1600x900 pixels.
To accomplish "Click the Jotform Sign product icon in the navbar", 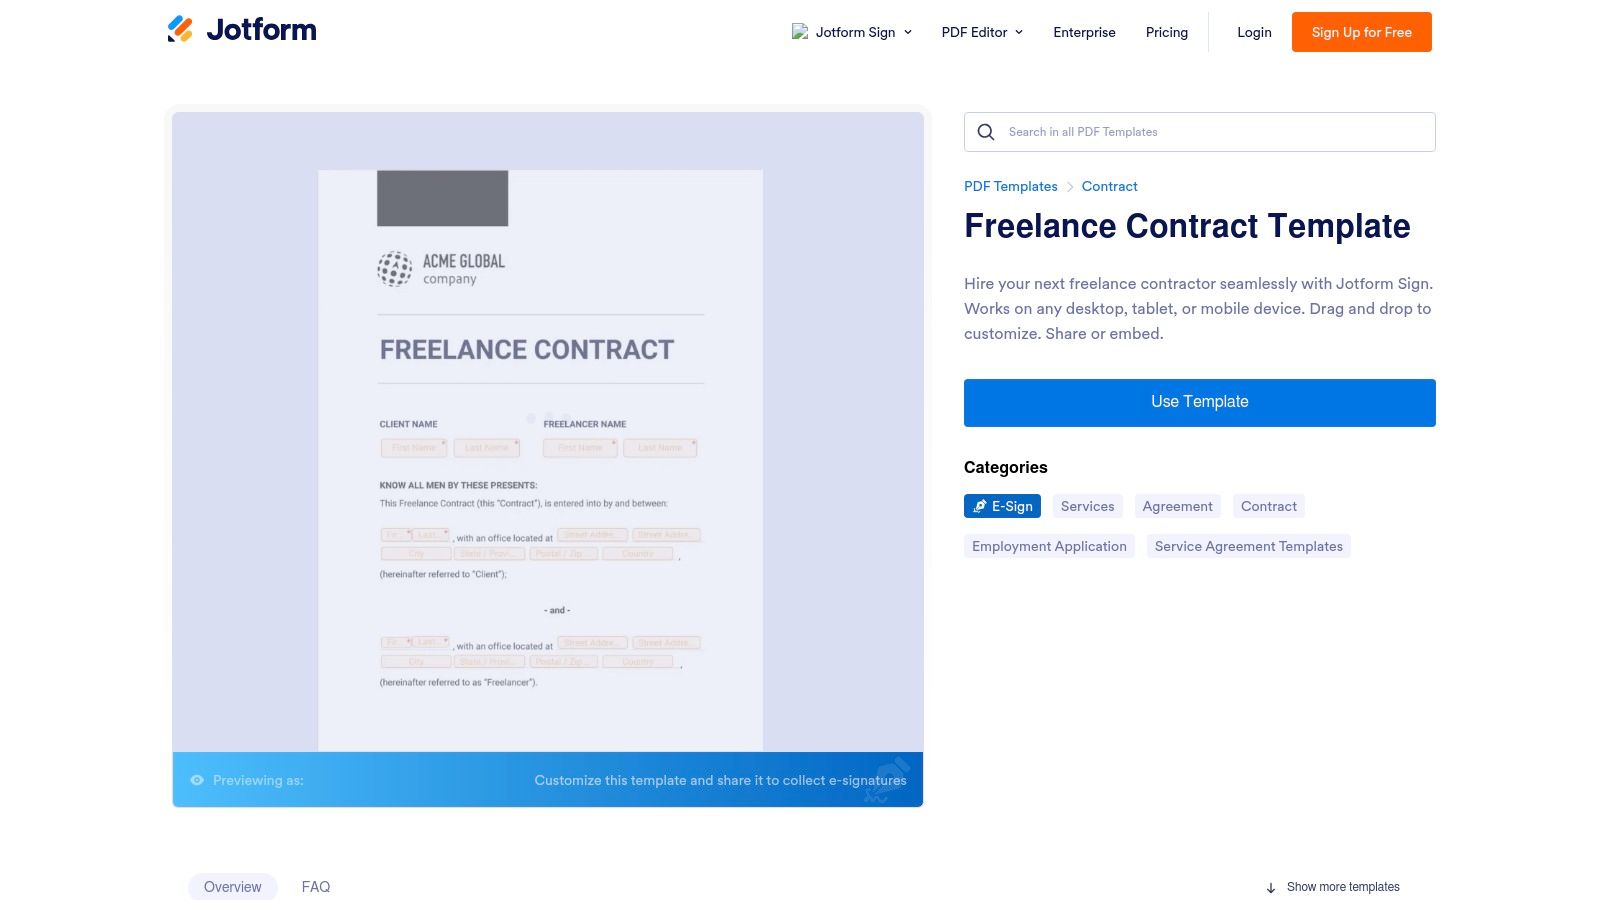I will (799, 31).
